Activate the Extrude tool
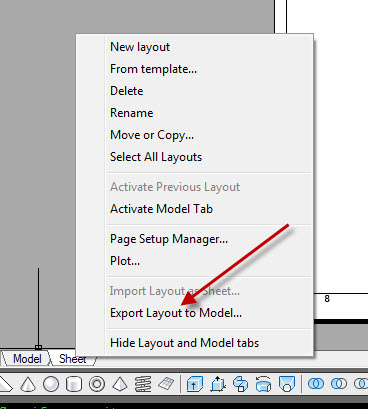This screenshot has width=368, height=409. [x=195, y=384]
